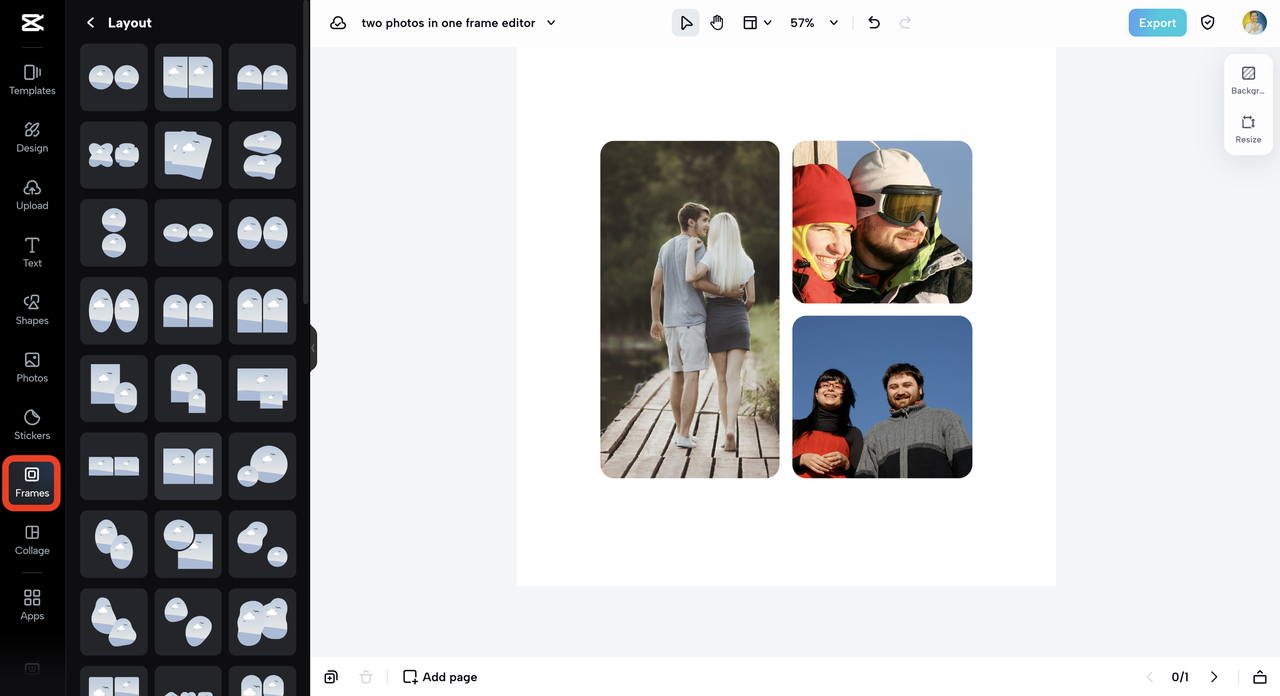This screenshot has width=1280, height=696.
Task: Select the two circles layout frame
Action: pyautogui.click(x=114, y=77)
